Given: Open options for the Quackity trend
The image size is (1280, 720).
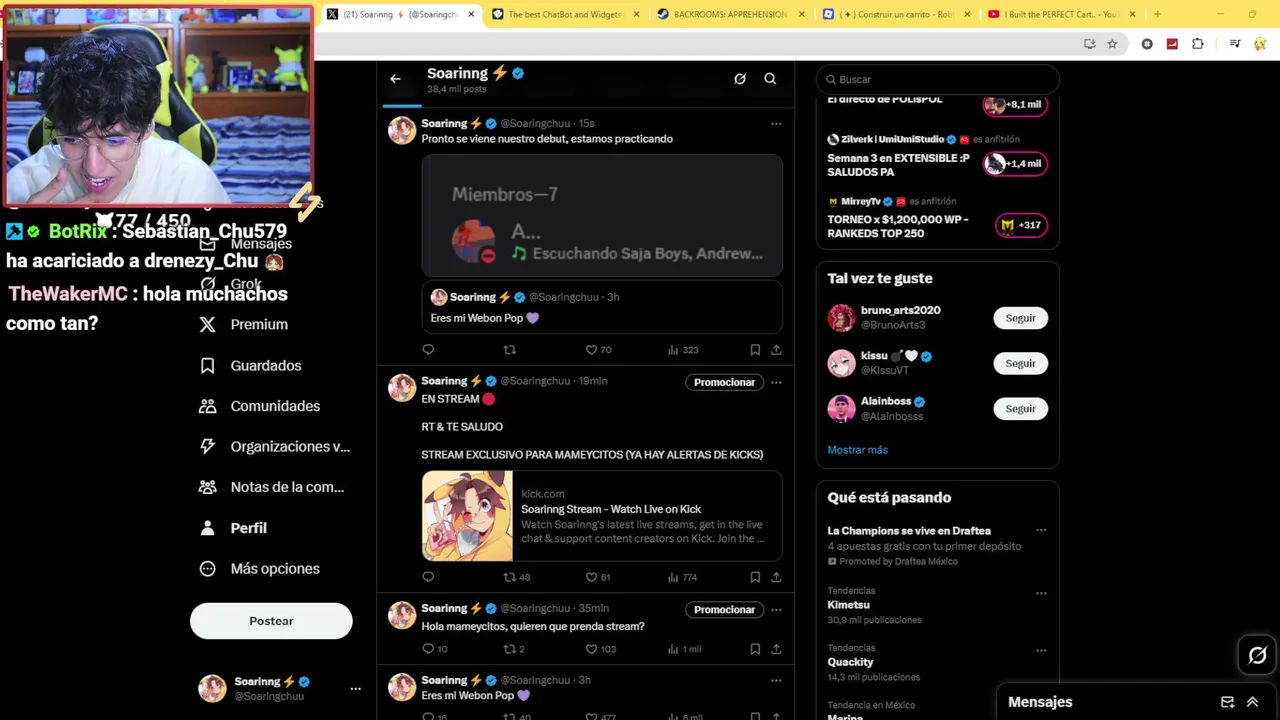Looking at the screenshot, I should (1041, 650).
